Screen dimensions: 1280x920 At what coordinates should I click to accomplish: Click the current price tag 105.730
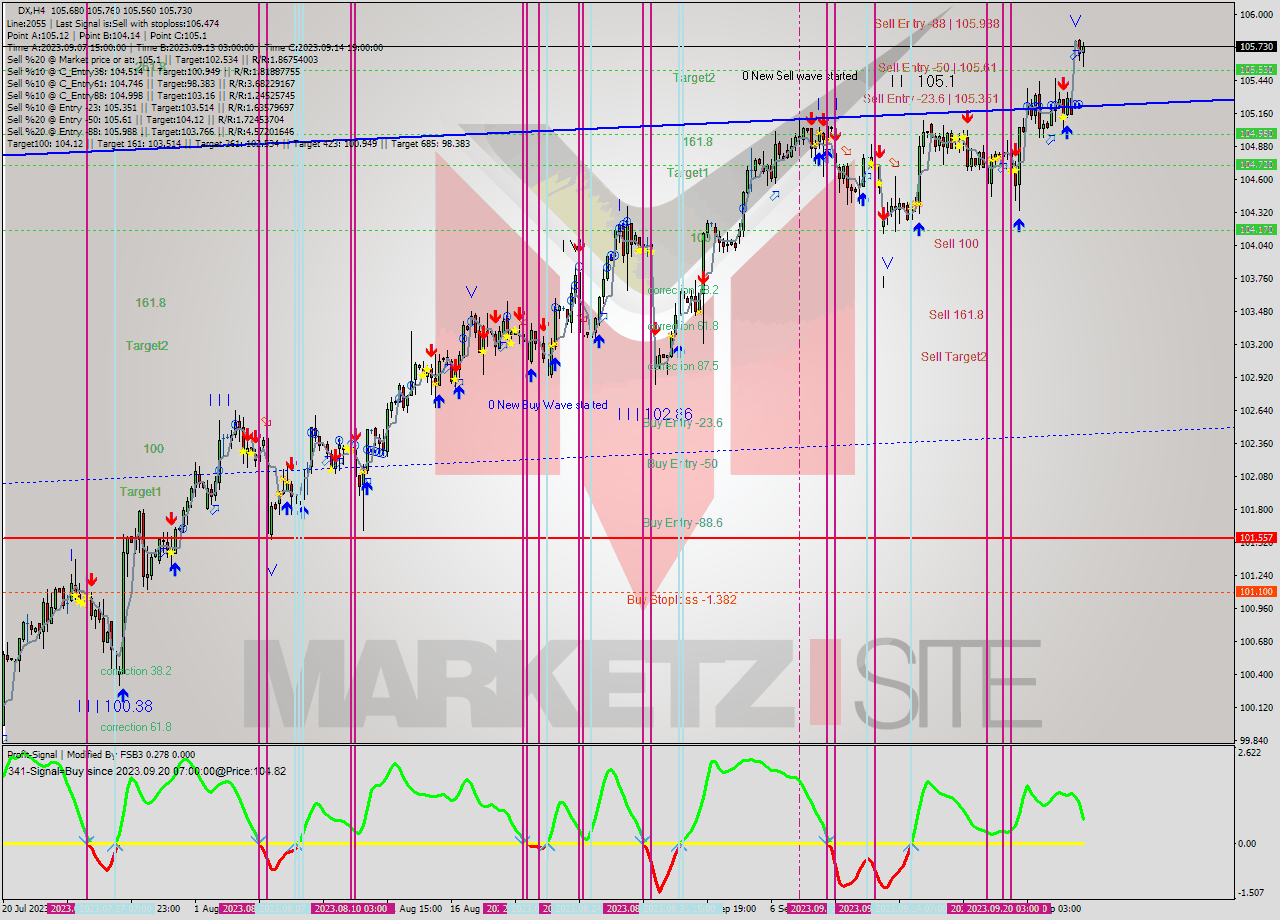click(1255, 47)
